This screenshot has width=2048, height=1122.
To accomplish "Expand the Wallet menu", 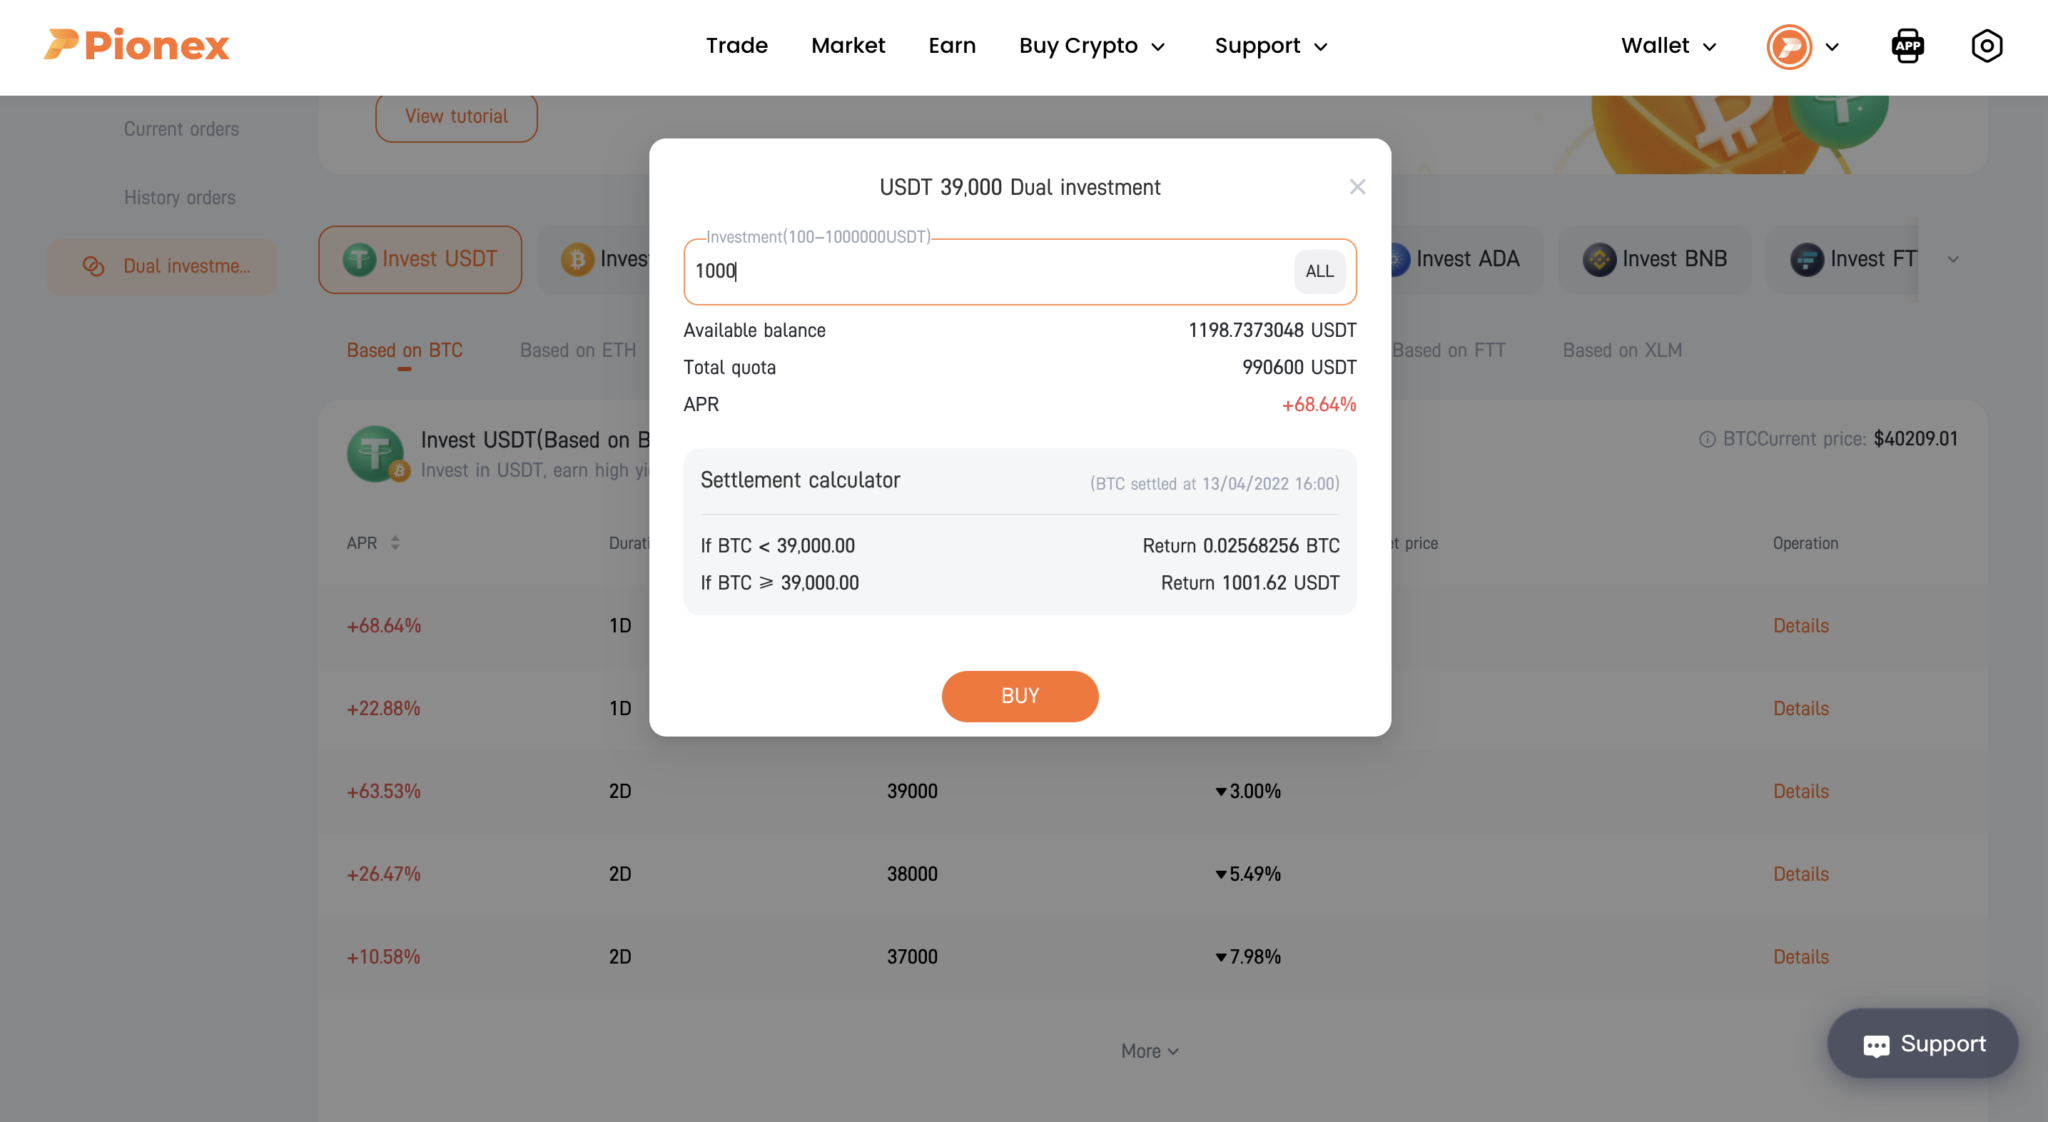I will [1667, 46].
